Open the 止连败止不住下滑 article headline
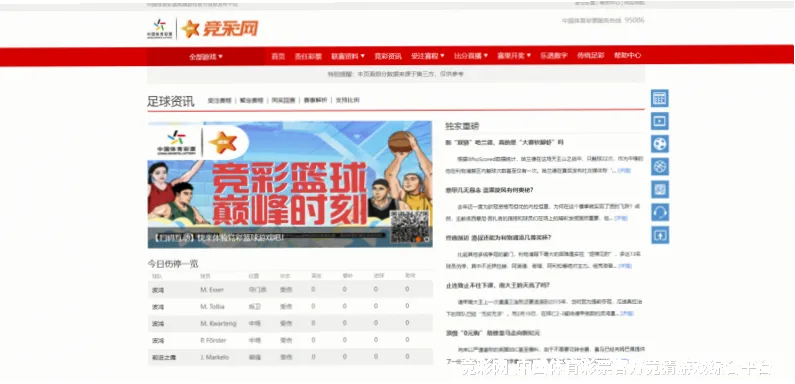Image resolution: width=795 pixels, height=384 pixels. (498, 286)
